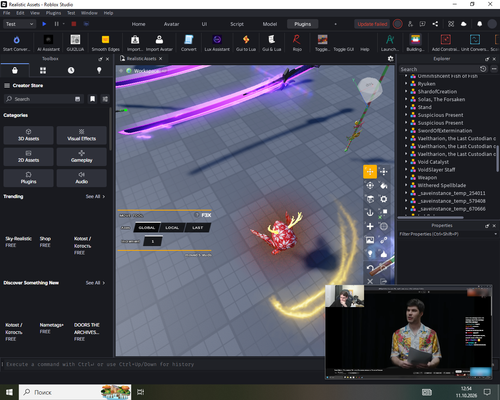The image size is (500, 400).
Task: Click the Update failed button
Action: [x=372, y=24]
